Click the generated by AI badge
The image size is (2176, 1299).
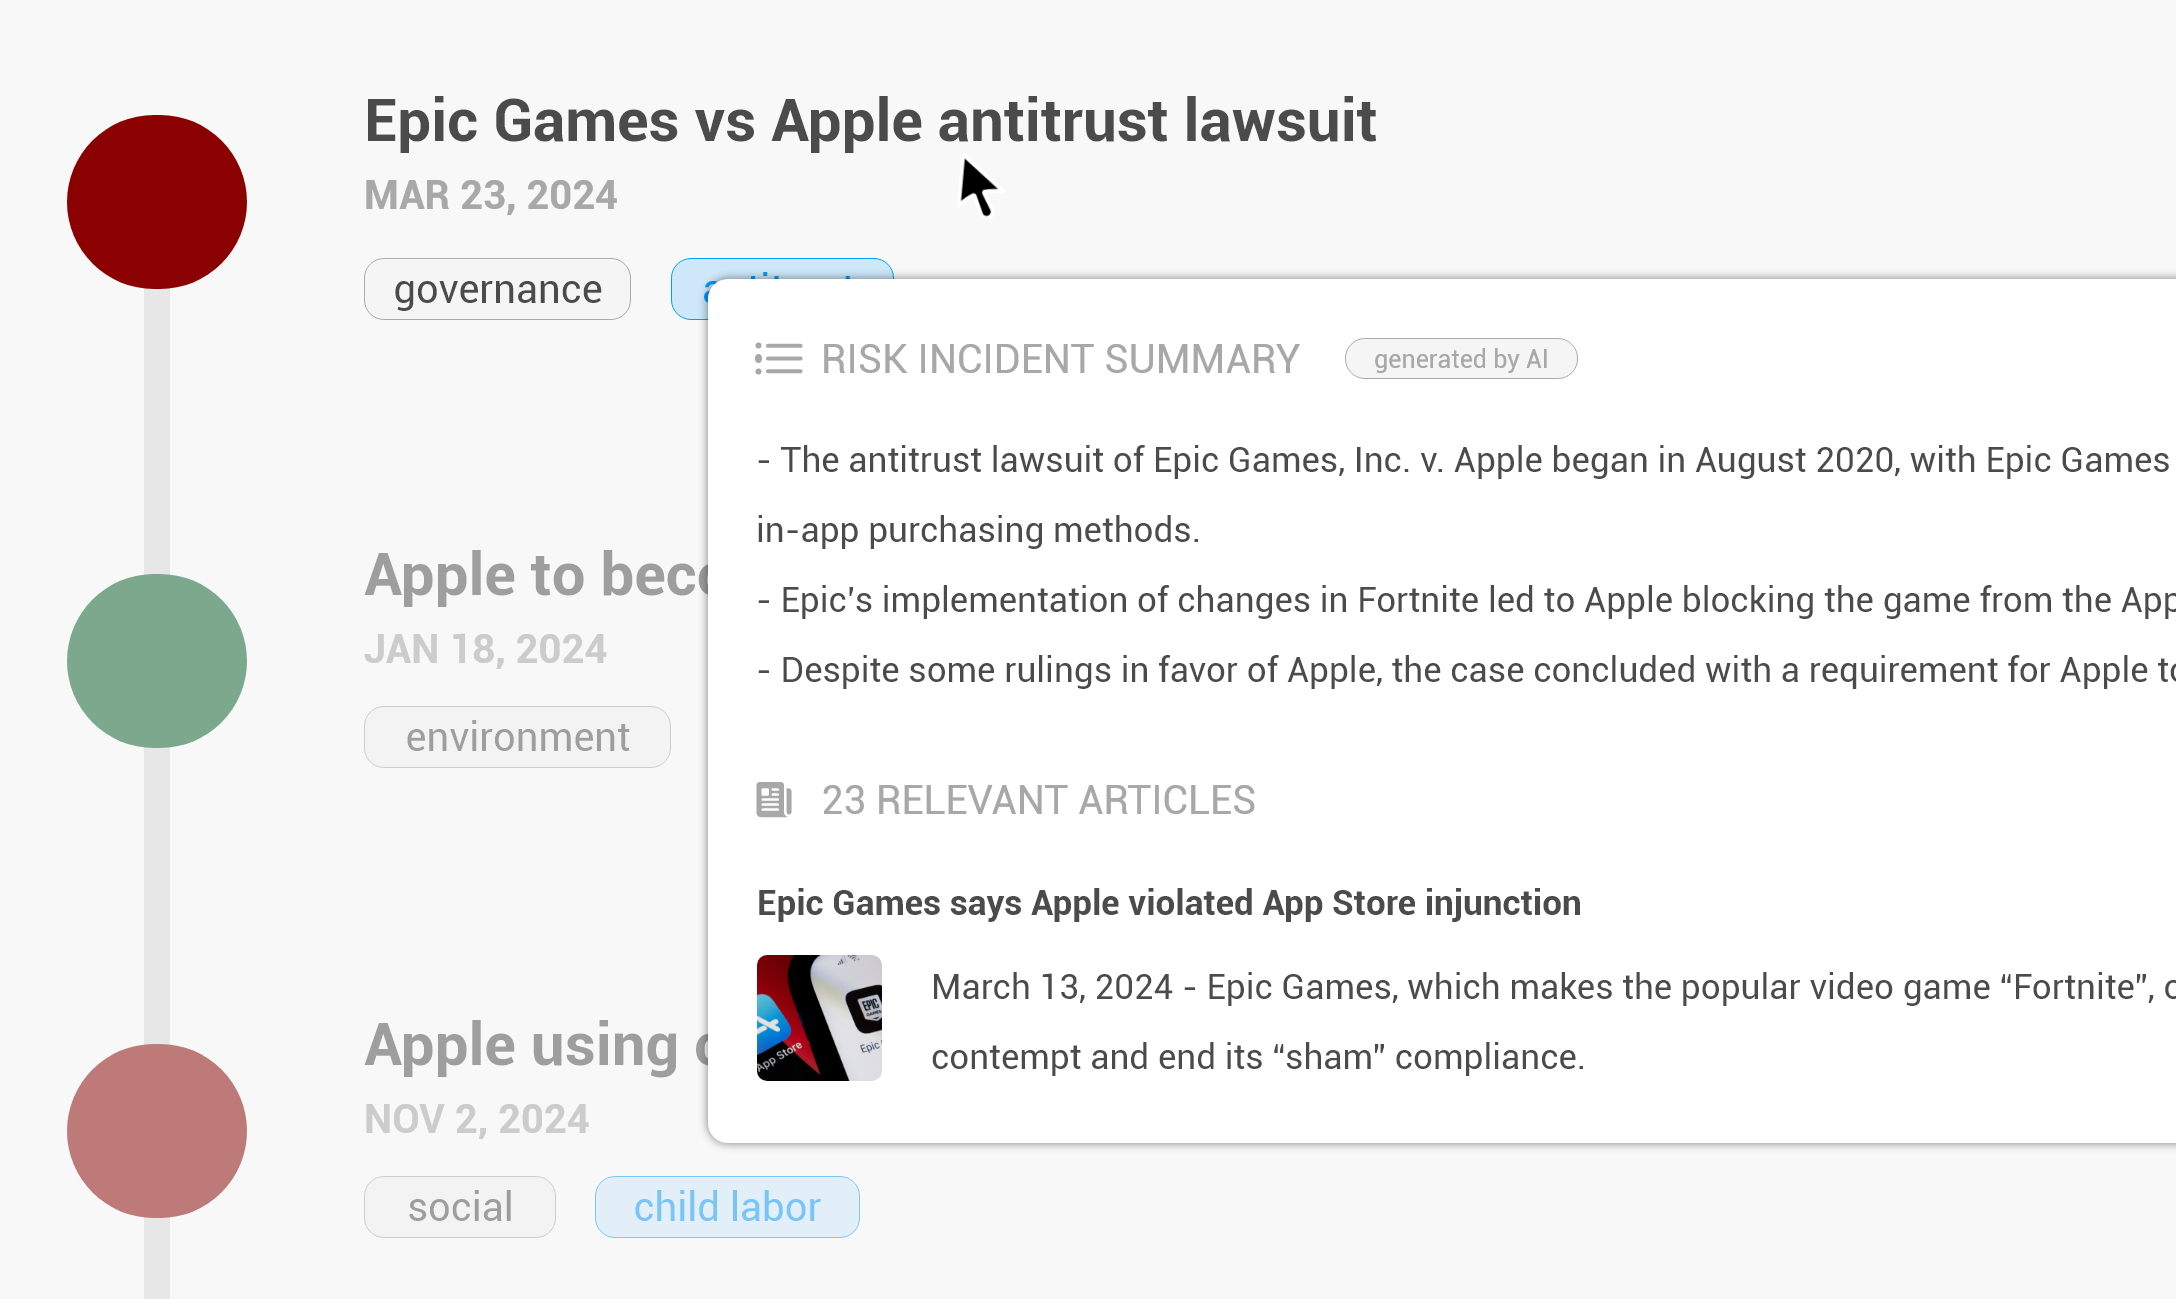coord(1461,359)
